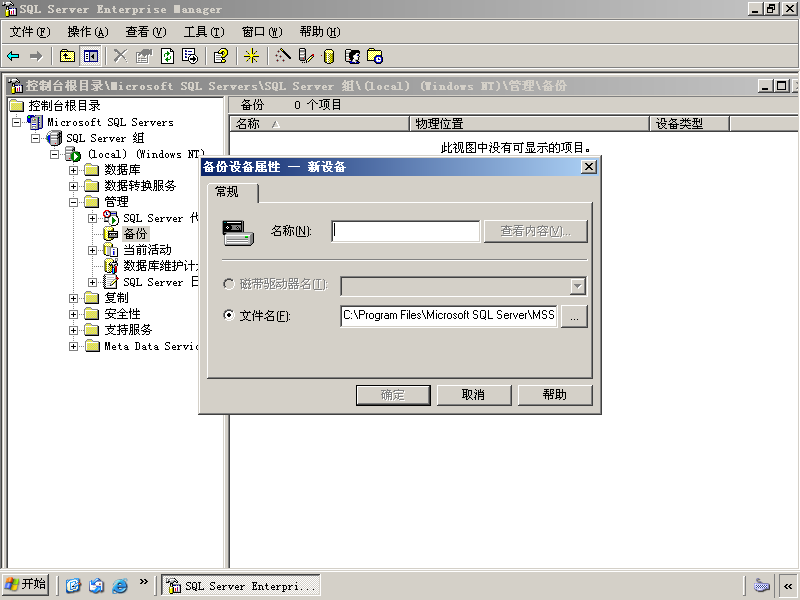Open the Help toolbar icon
The height and width of the screenshot is (600, 800).
pyautogui.click(x=221, y=56)
